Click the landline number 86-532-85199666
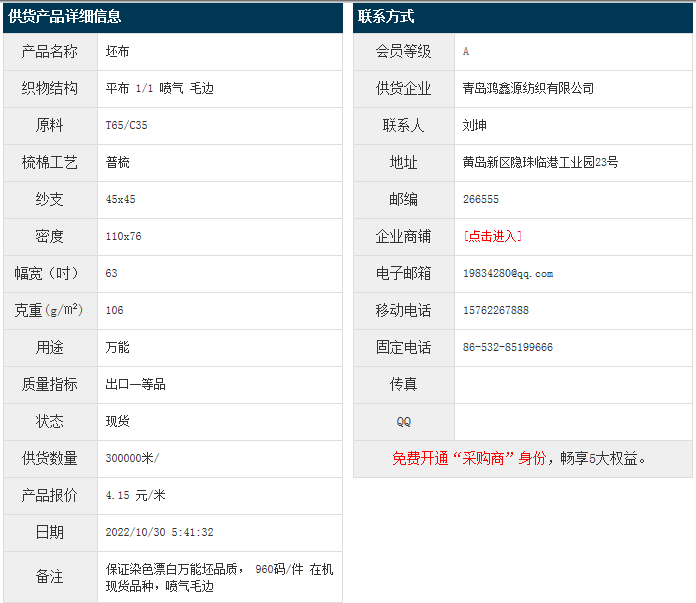 [x=508, y=347]
